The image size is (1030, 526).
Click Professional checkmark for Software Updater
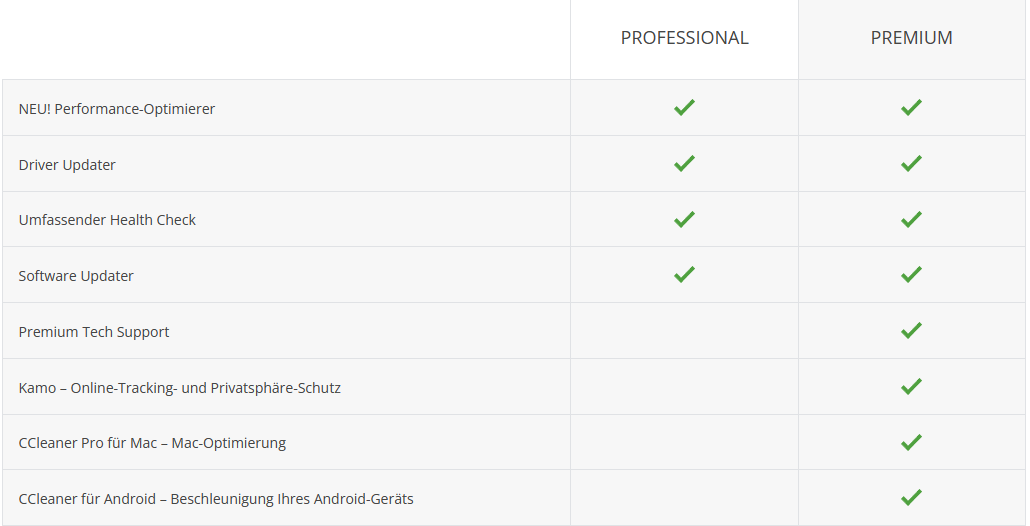(684, 274)
